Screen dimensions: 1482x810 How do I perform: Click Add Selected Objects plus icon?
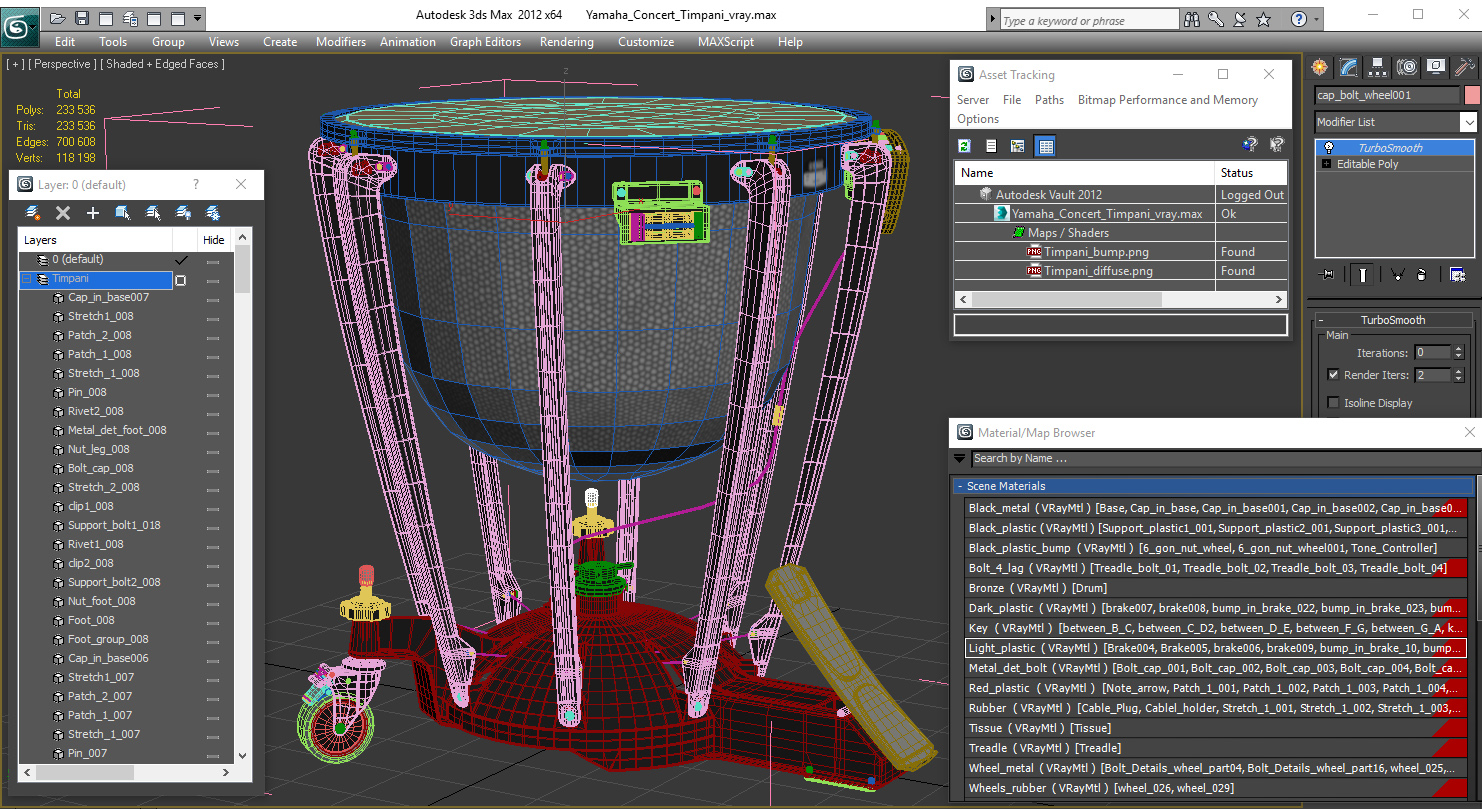pyautogui.click(x=93, y=213)
